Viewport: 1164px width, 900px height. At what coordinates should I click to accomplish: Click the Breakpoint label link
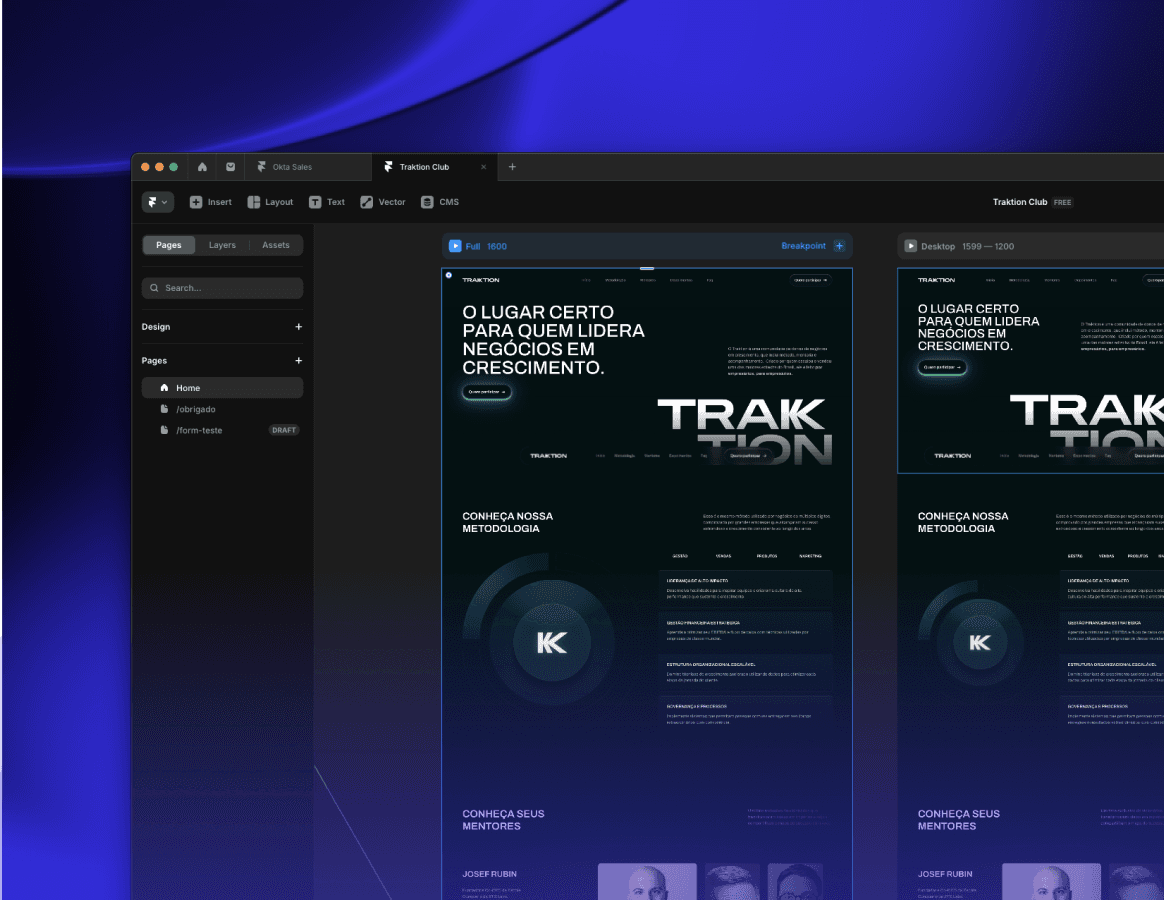tap(803, 246)
